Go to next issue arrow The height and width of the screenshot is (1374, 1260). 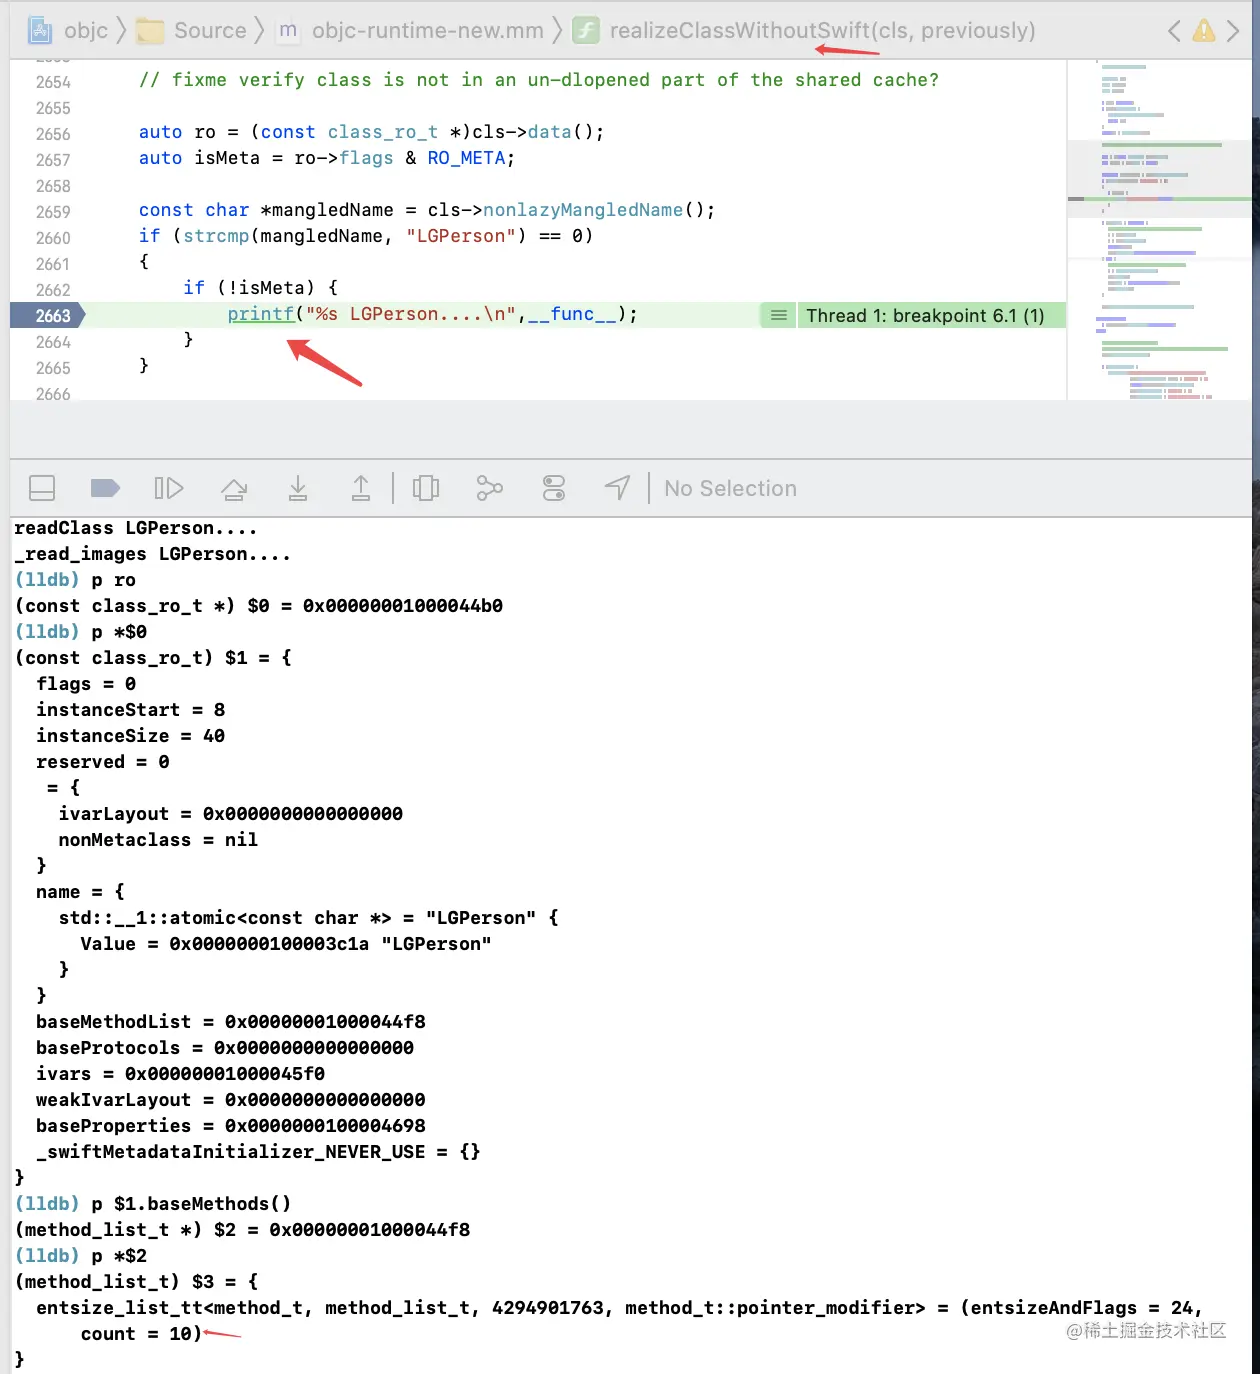(x=1233, y=31)
